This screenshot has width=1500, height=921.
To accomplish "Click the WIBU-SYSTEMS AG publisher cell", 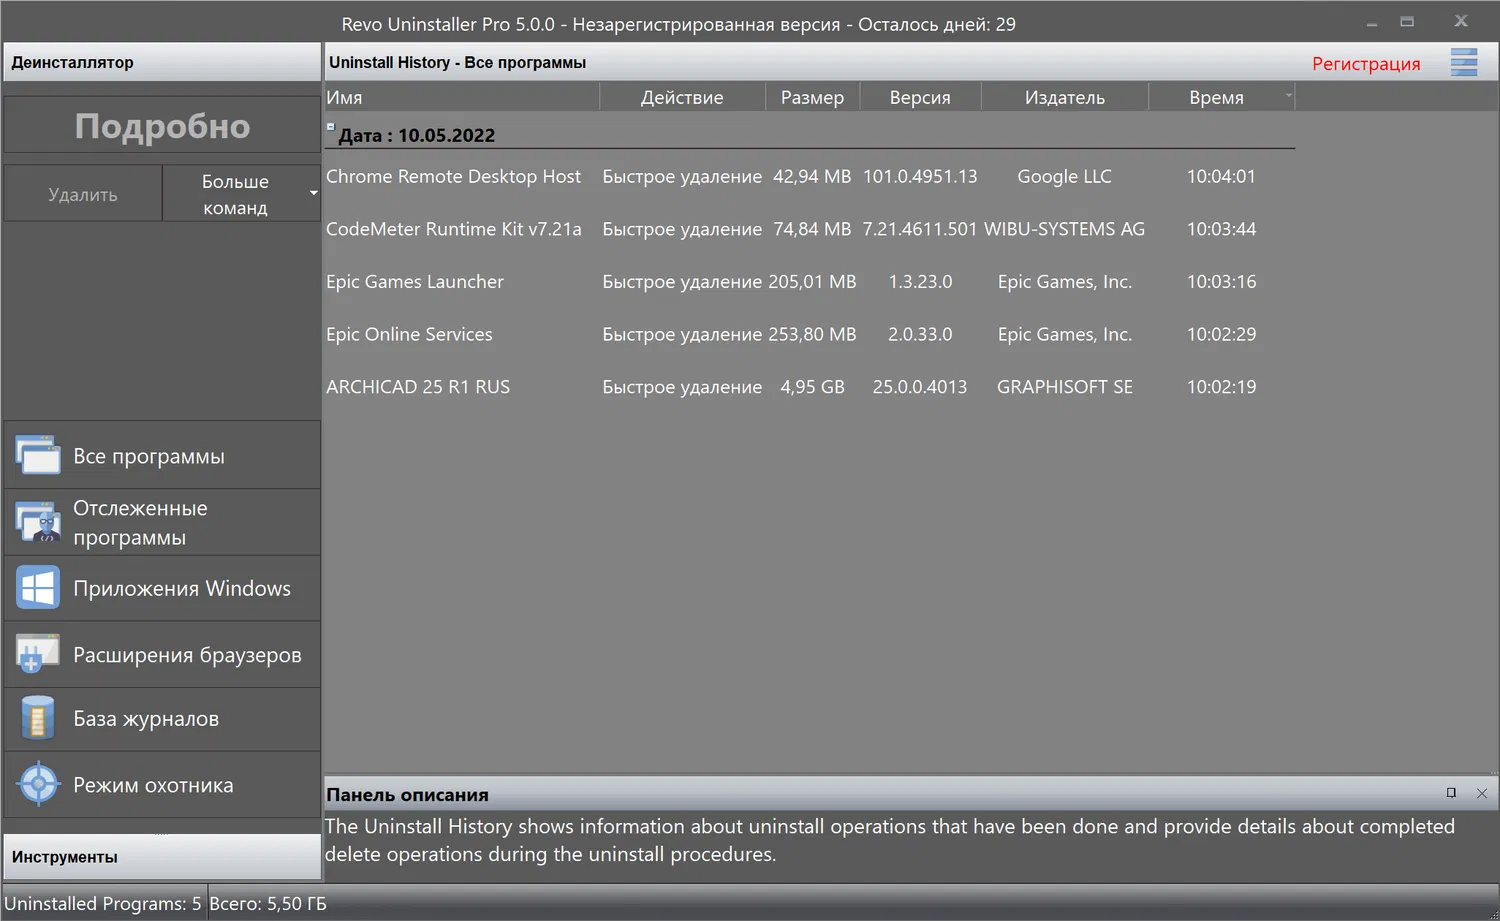I will pyautogui.click(x=1064, y=229).
